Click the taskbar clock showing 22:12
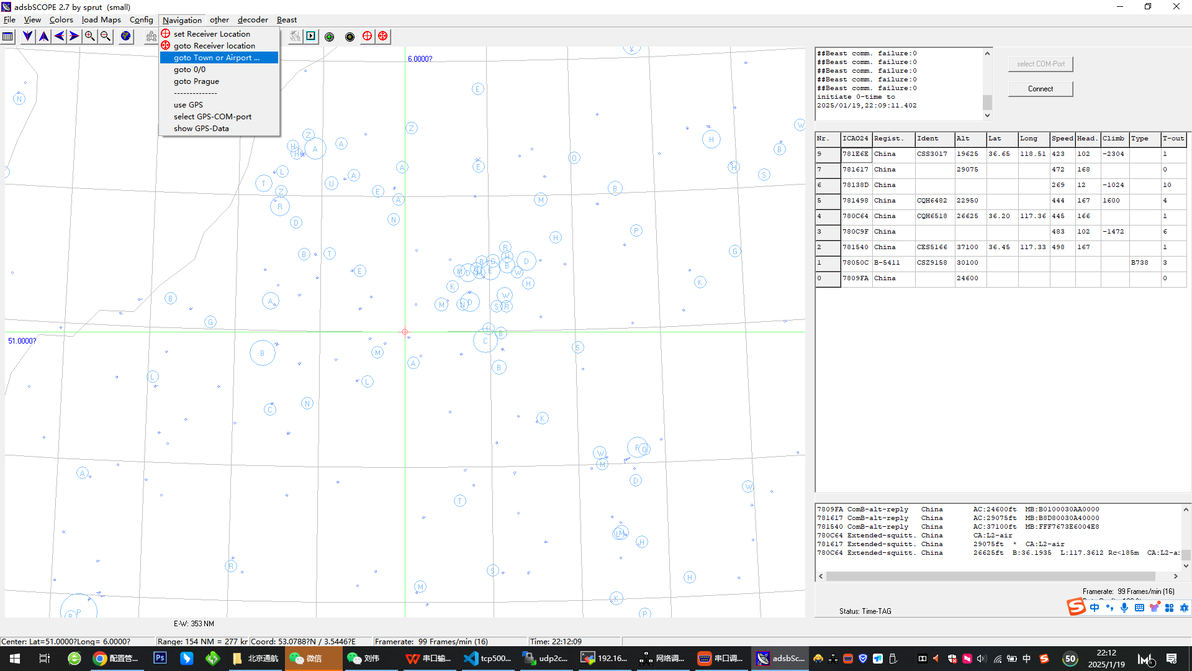The image size is (1192, 671). tap(1107, 659)
